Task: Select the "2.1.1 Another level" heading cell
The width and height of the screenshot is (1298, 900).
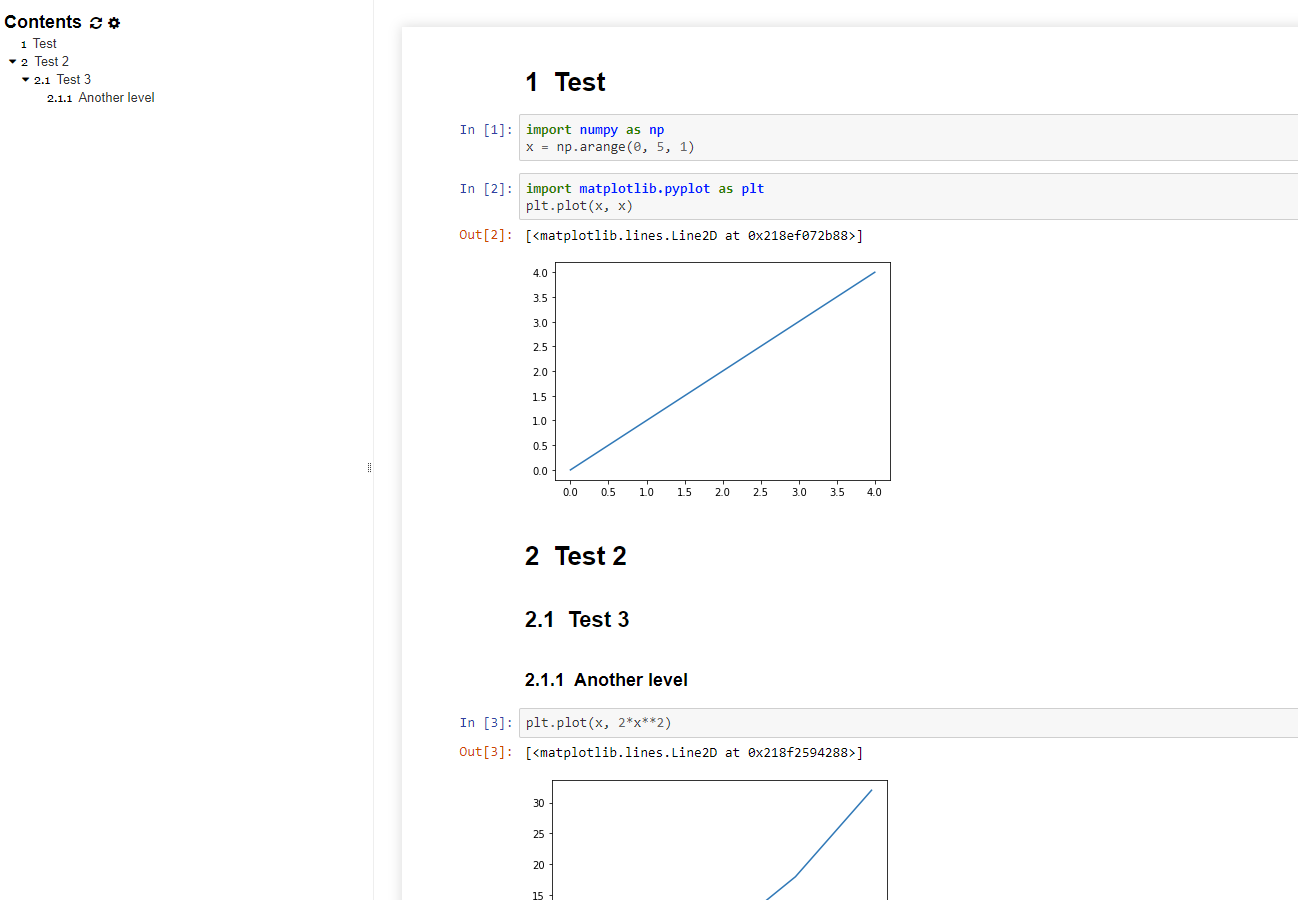Action: point(606,679)
